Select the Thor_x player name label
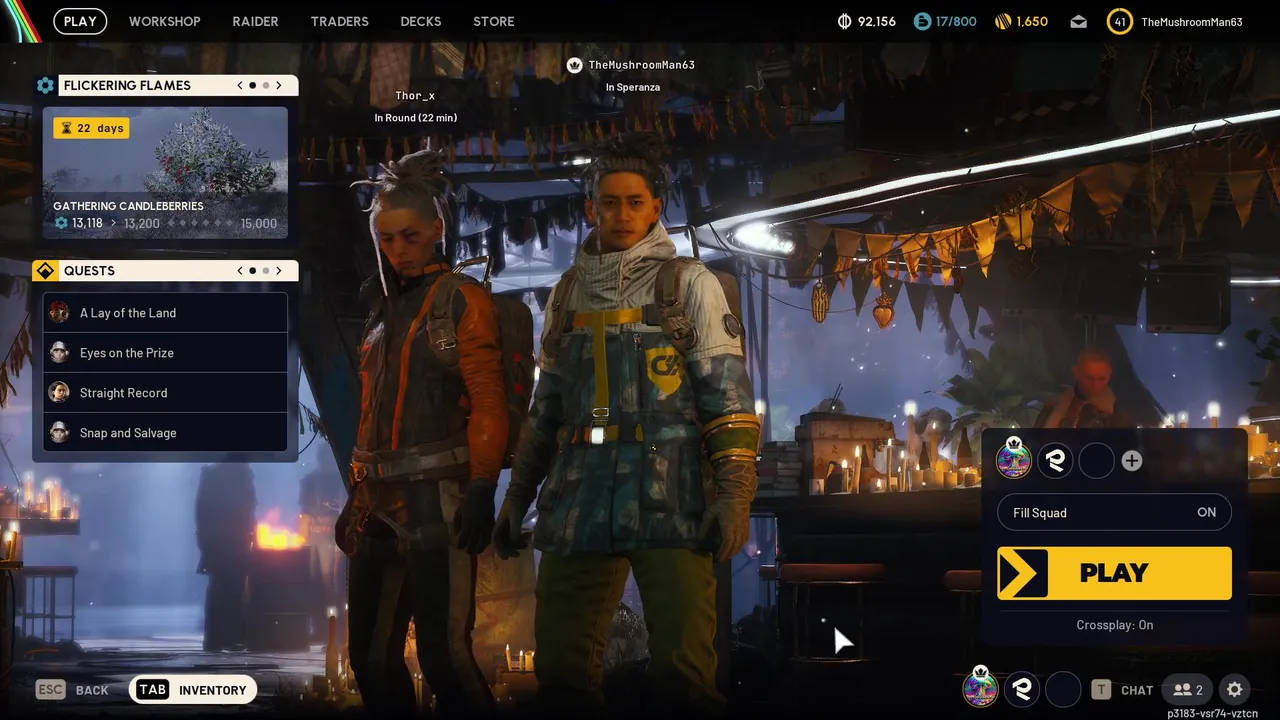The width and height of the screenshot is (1280, 720). [415, 96]
